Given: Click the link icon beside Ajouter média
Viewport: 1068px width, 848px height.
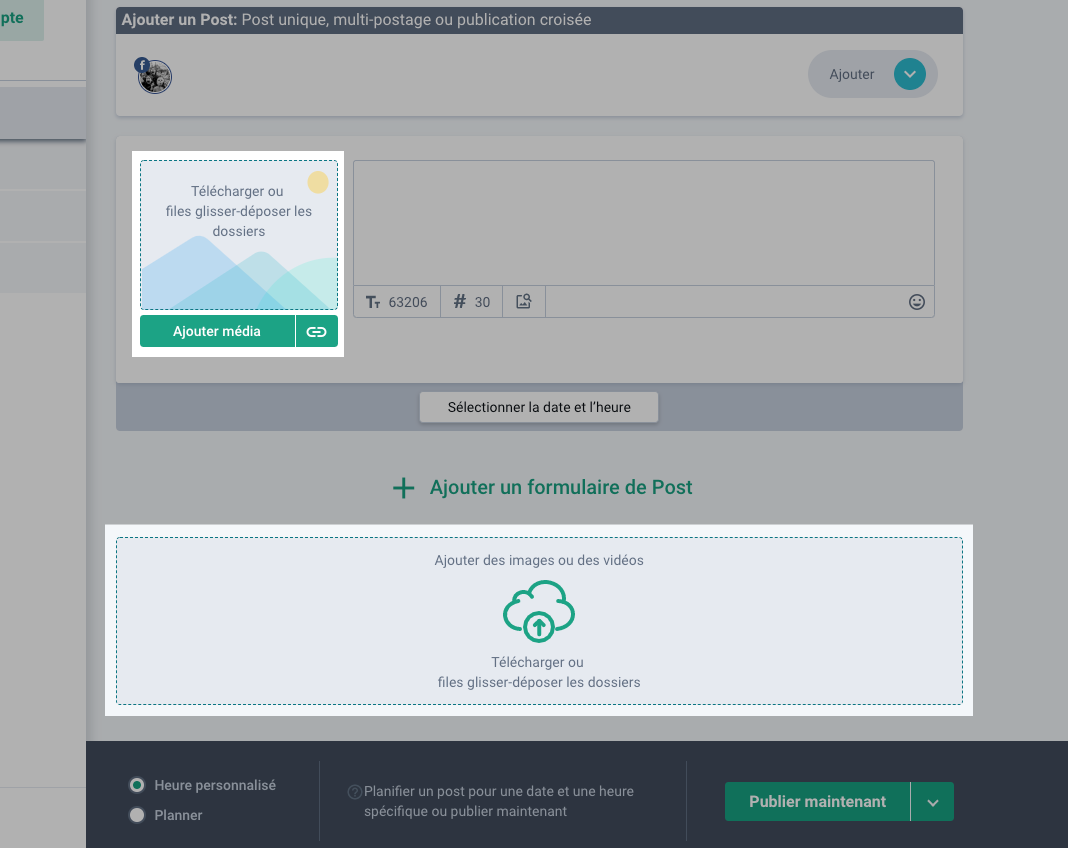Looking at the screenshot, I should coord(317,332).
